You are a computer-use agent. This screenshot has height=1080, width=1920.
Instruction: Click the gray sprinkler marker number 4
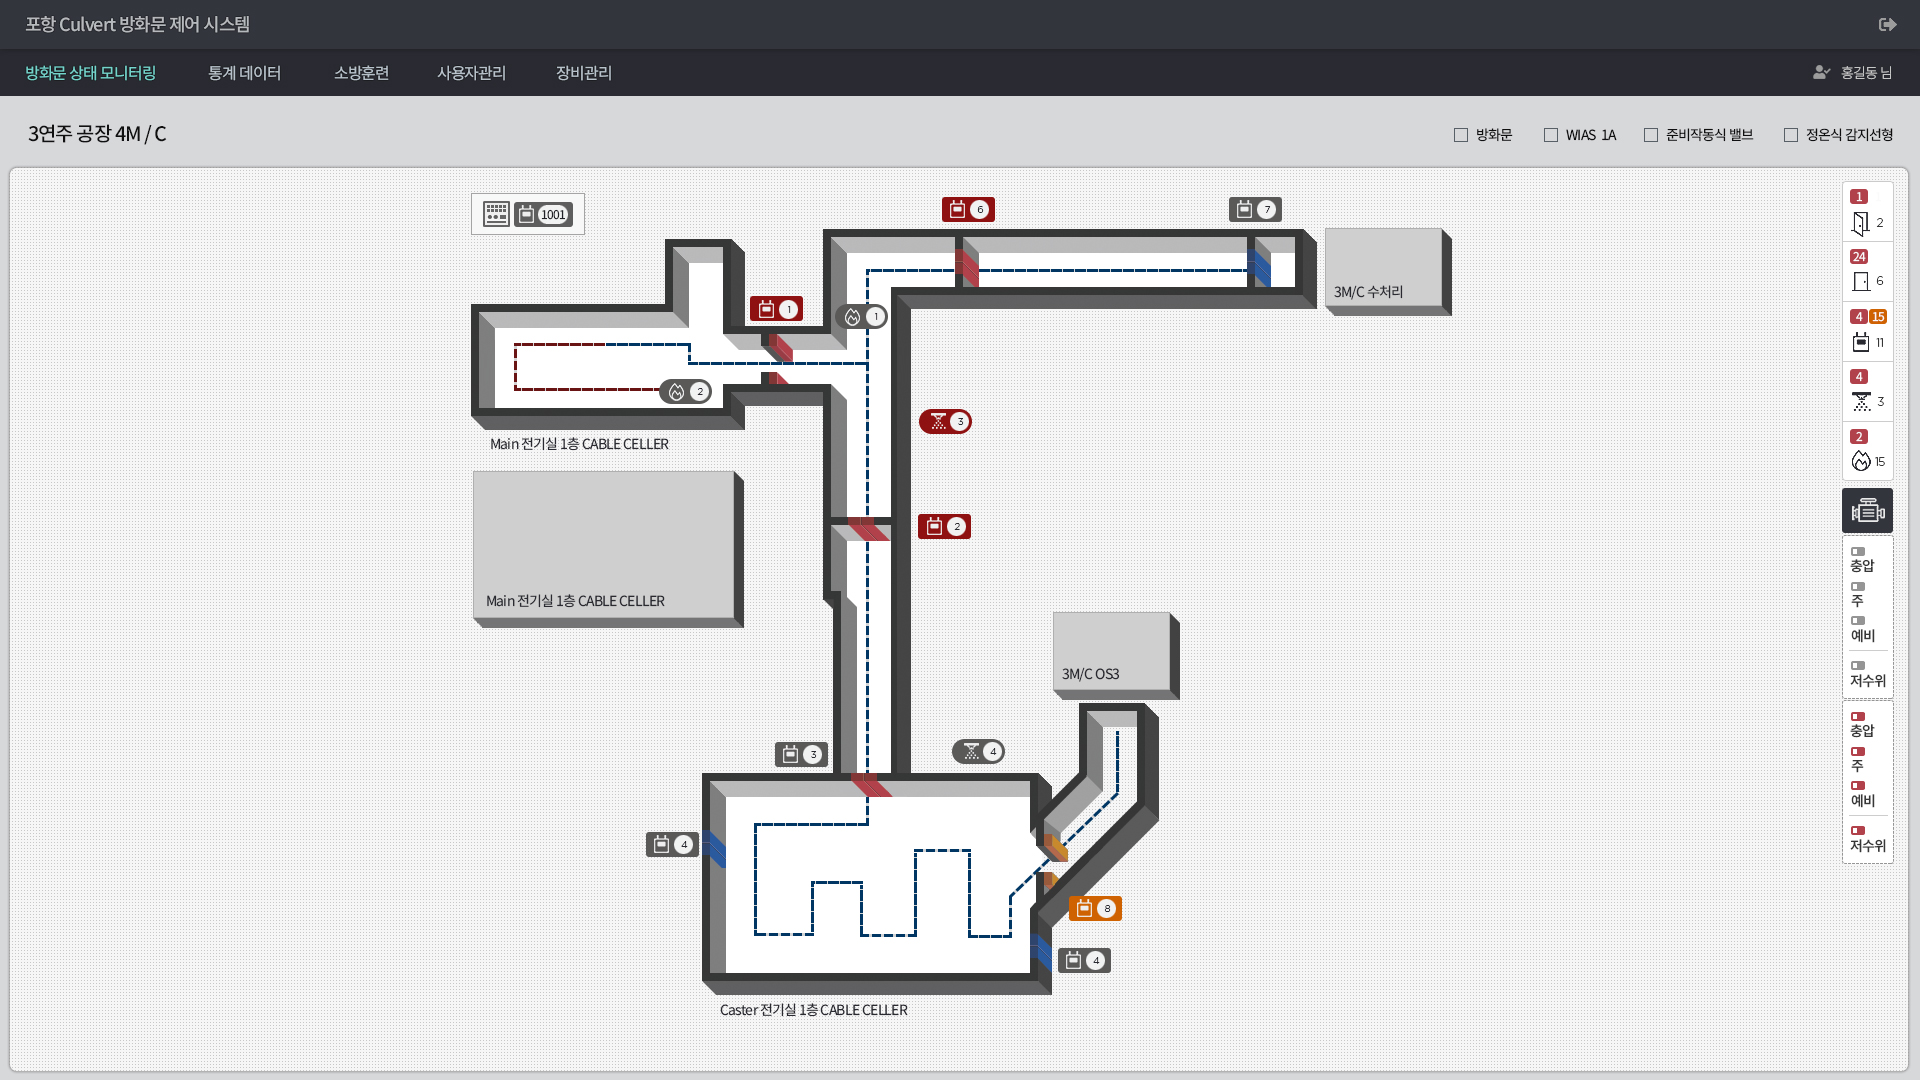(x=978, y=751)
